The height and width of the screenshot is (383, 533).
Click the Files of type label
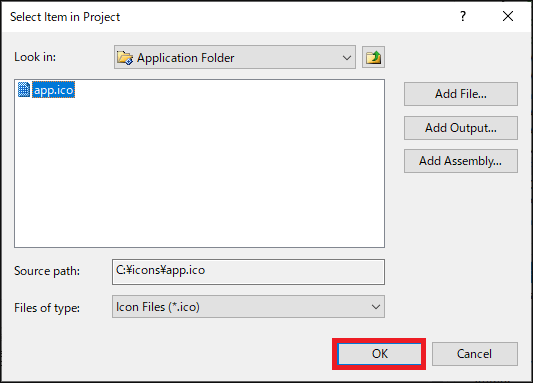click(x=47, y=308)
